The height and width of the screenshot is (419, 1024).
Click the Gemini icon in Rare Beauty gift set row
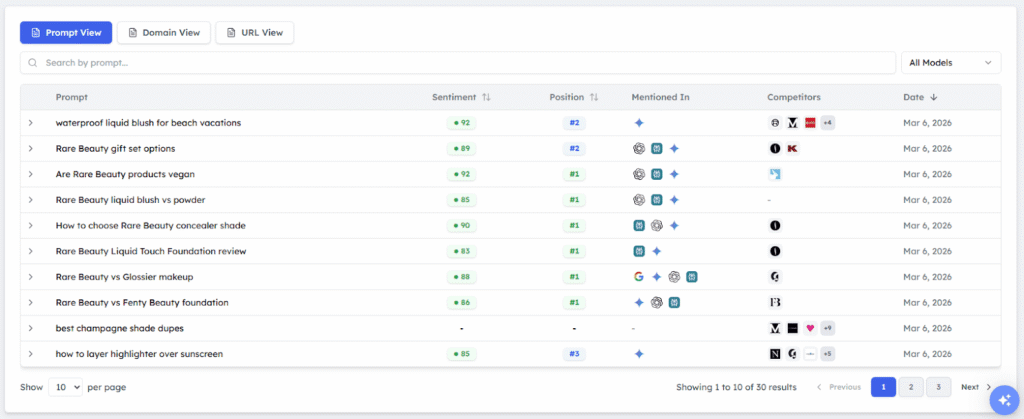click(x=674, y=149)
